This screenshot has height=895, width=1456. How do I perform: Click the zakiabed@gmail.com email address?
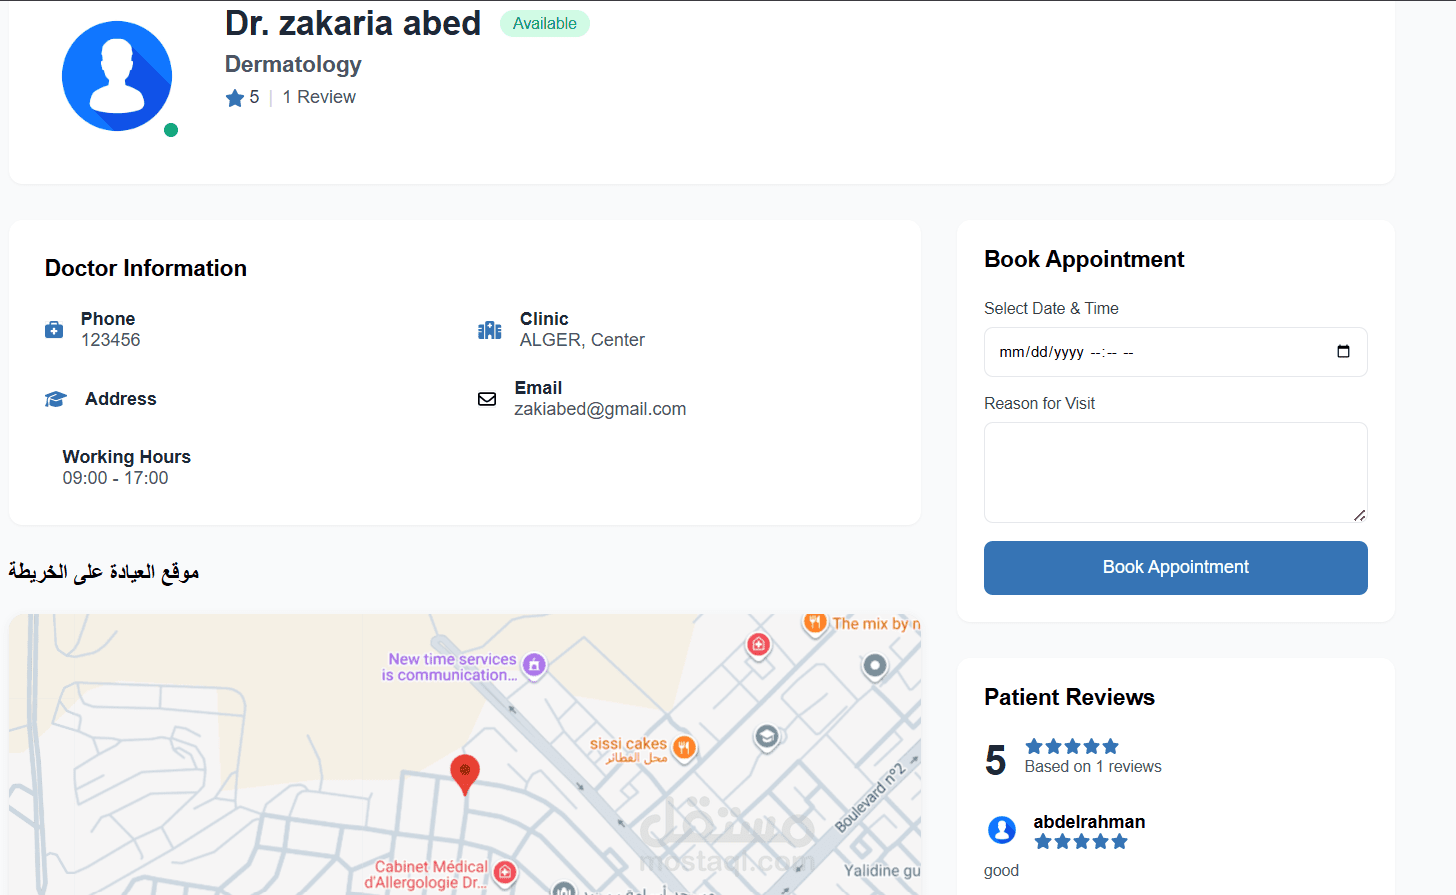click(x=600, y=409)
